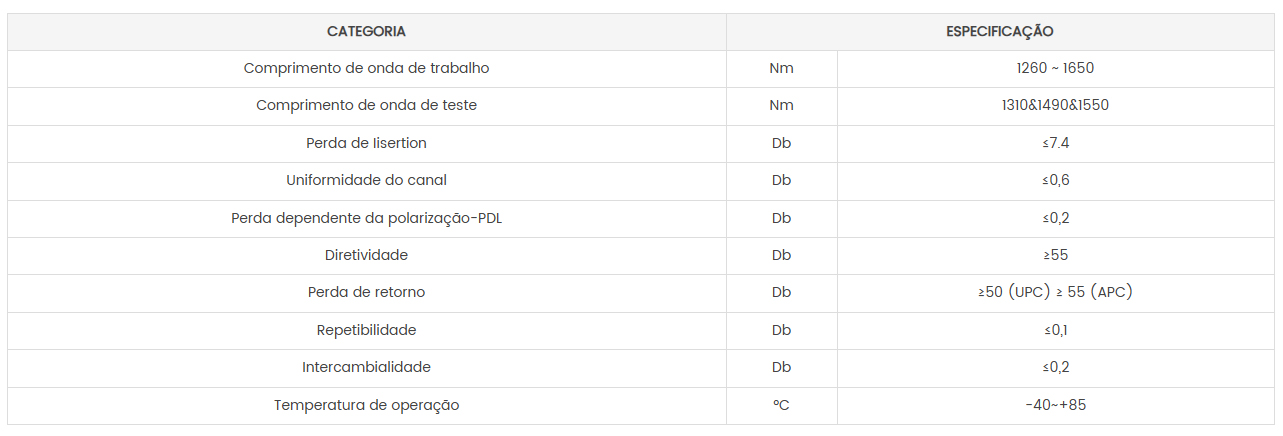
Task: Click the Uniformidade do canal row label
Action: click(x=366, y=181)
